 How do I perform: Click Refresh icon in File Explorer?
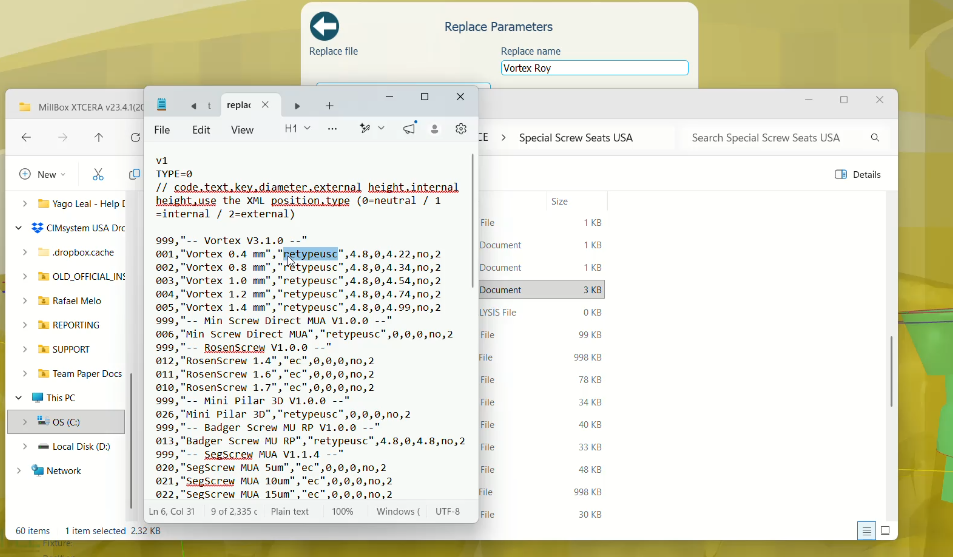click(135, 137)
